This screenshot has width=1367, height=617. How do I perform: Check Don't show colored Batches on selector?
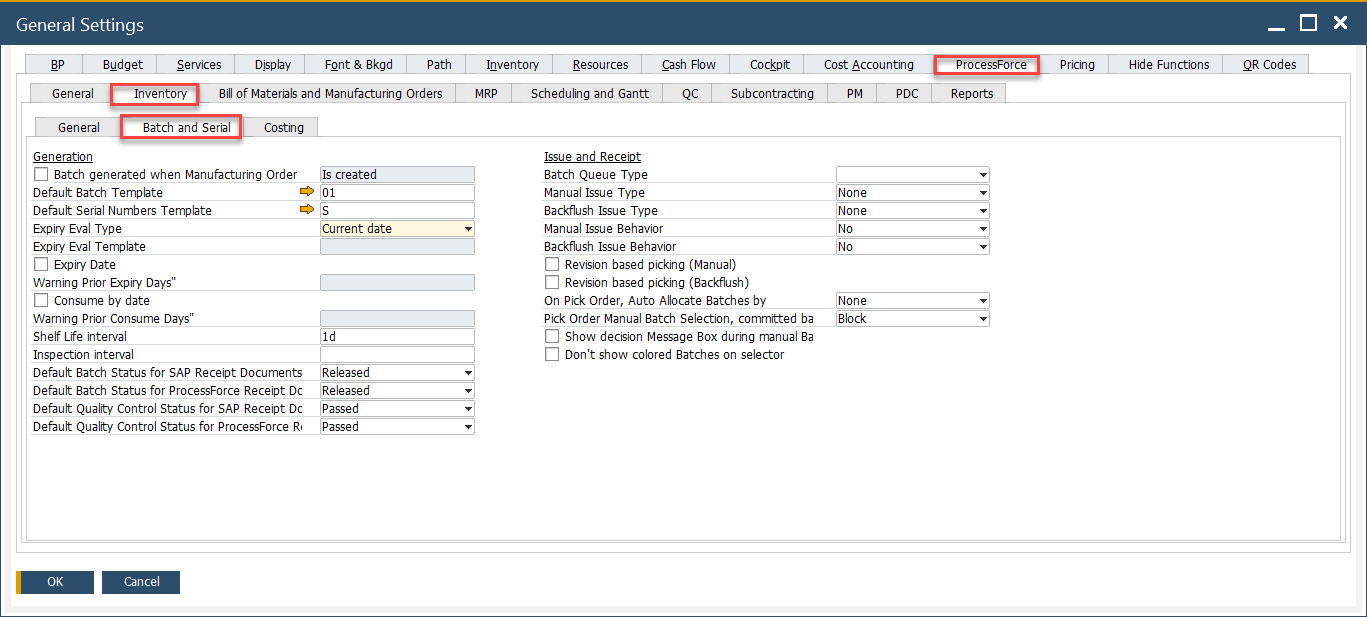click(552, 355)
